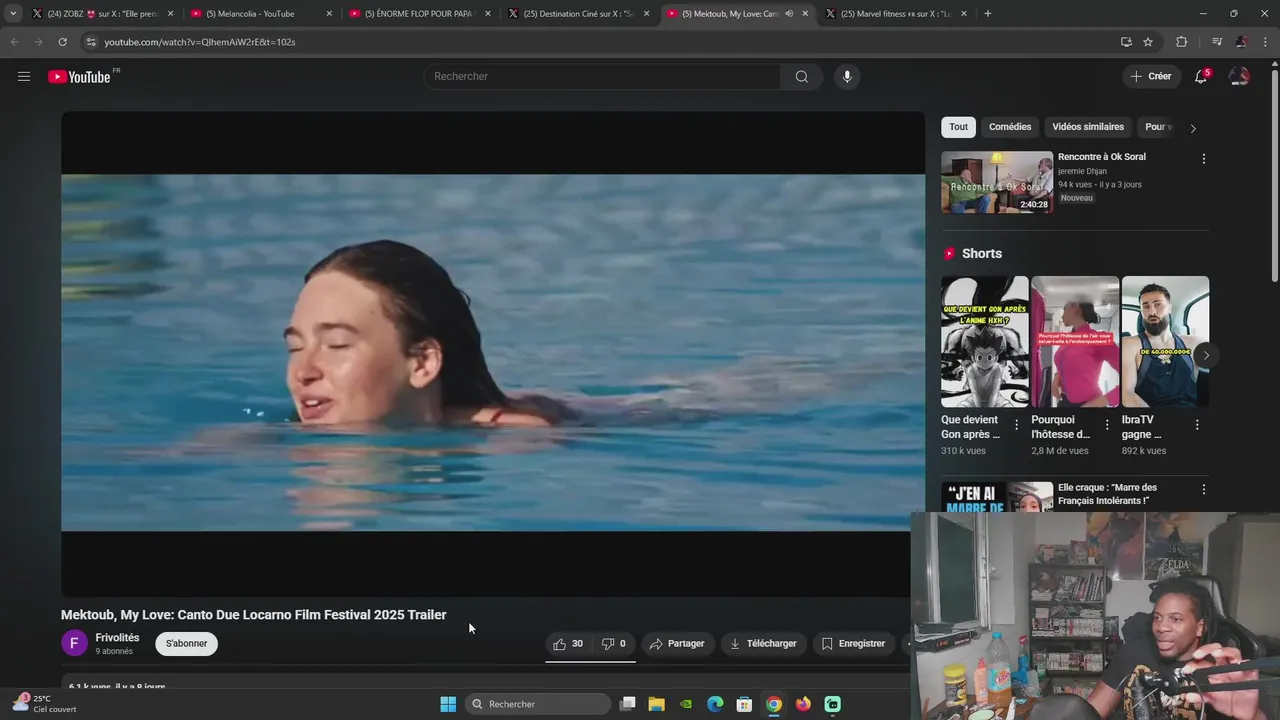Open Task View on taskbar
The height and width of the screenshot is (720, 1280).
click(x=627, y=704)
